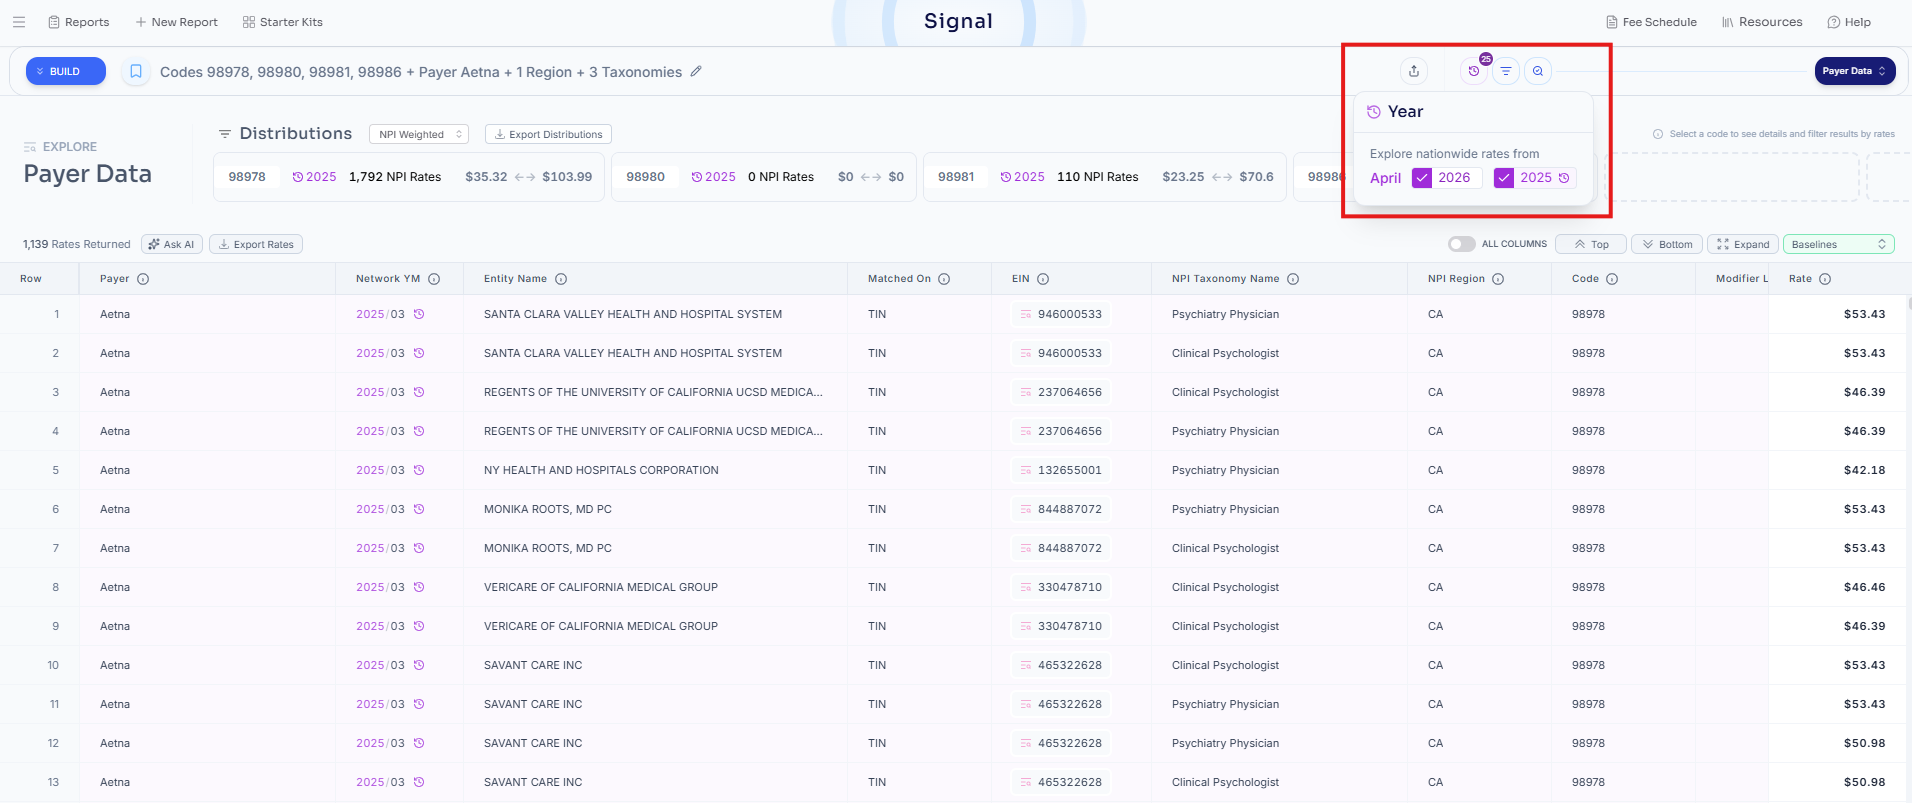Open the Help menu
1912x803 pixels.
pyautogui.click(x=1849, y=22)
